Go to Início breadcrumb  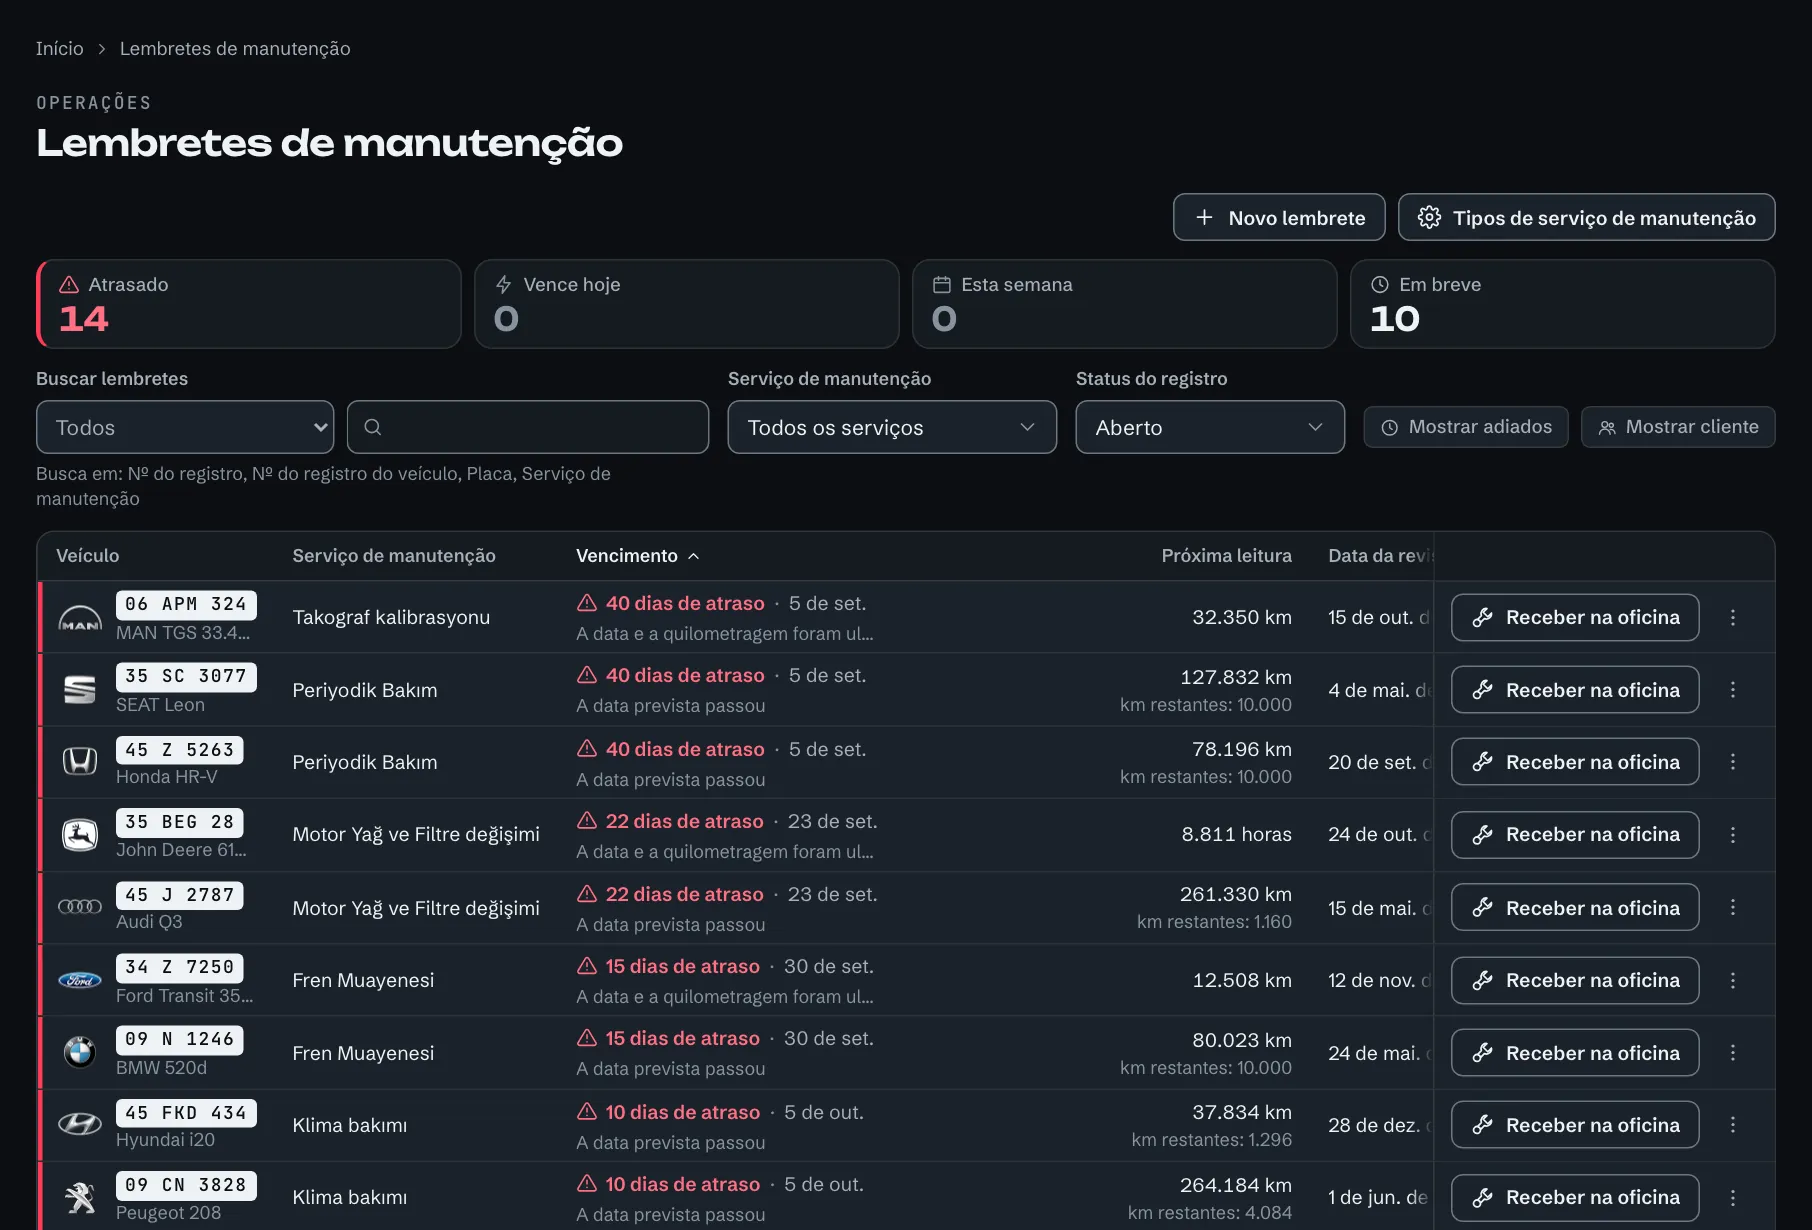(60, 48)
